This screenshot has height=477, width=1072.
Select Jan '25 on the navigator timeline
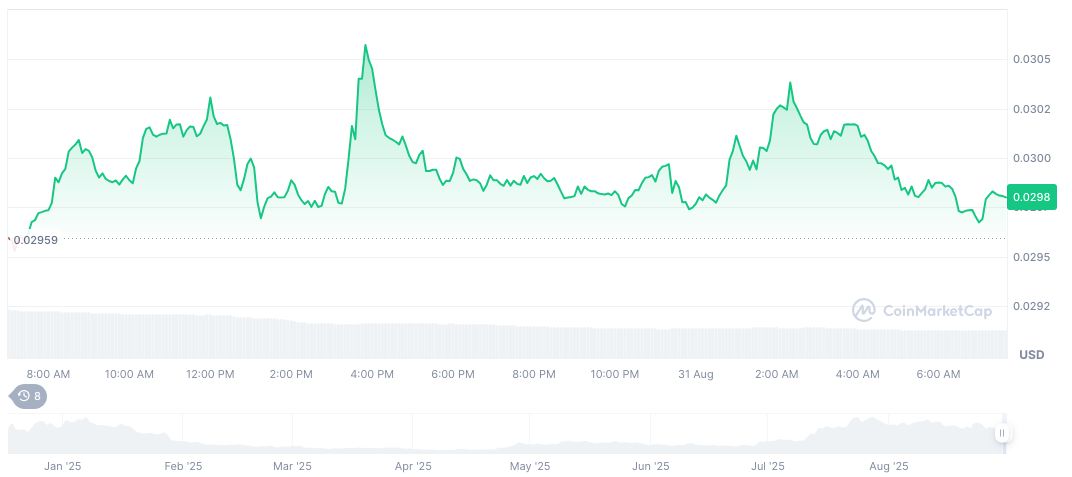[62, 466]
